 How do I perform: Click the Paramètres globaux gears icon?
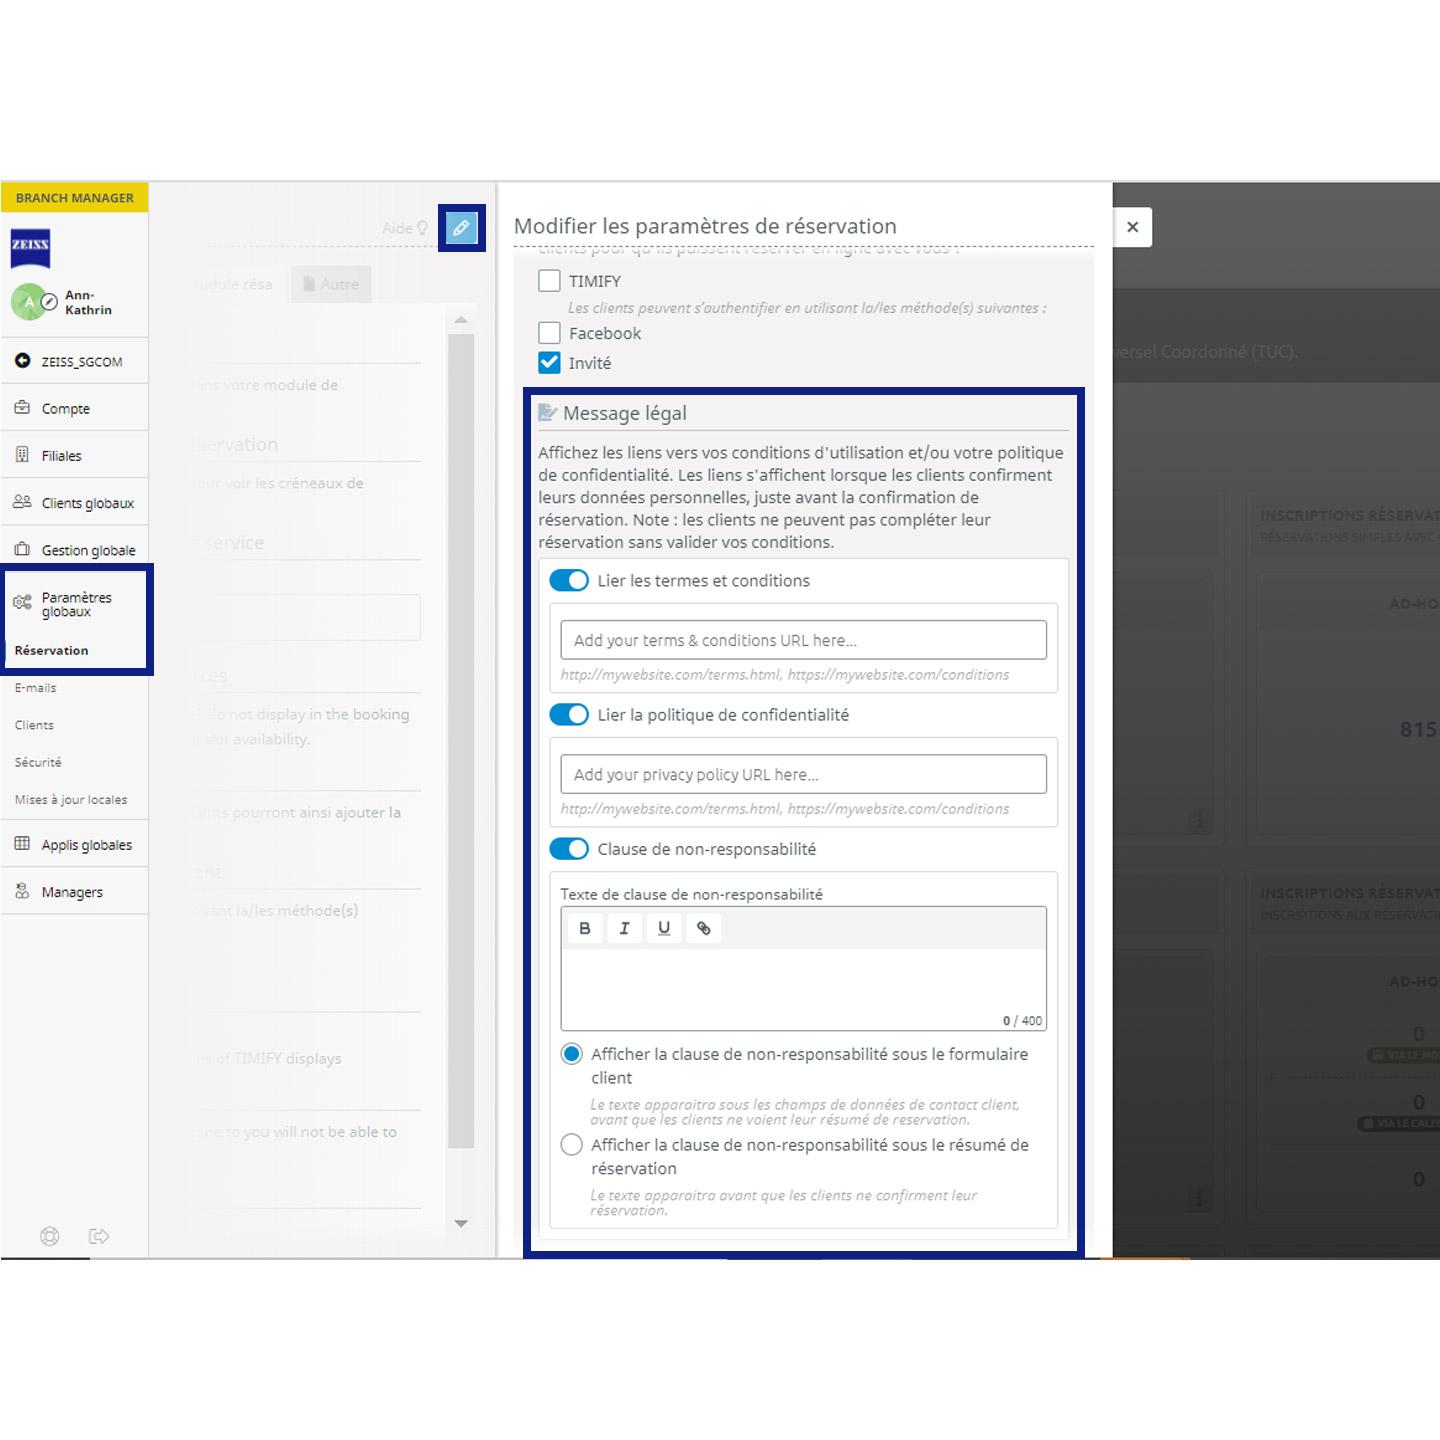(x=22, y=602)
